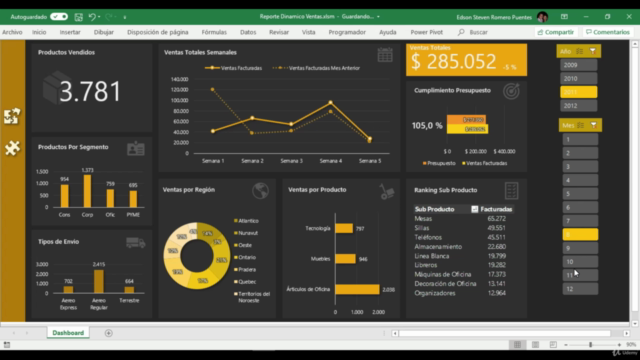The height and width of the screenshot is (360, 640).
Task: Open ribbon display options icon
Action: 564,17
